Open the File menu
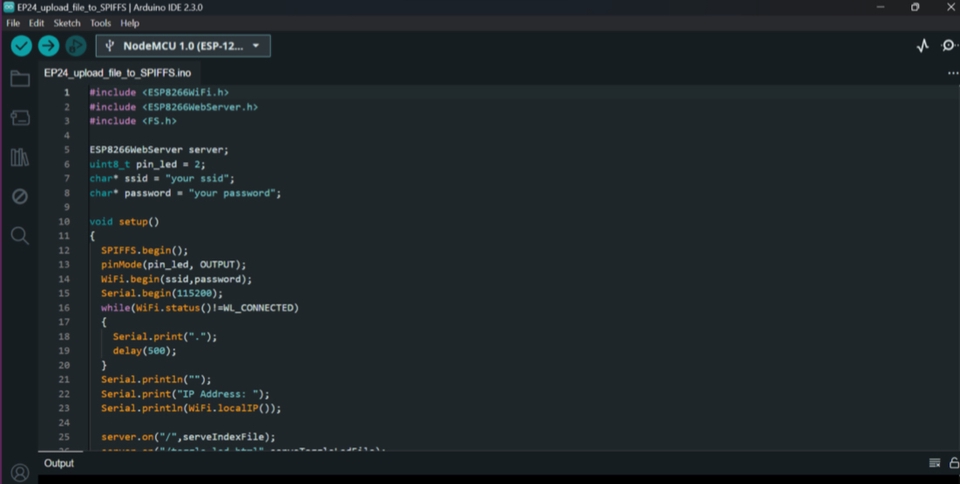The width and height of the screenshot is (960, 484). [x=13, y=23]
